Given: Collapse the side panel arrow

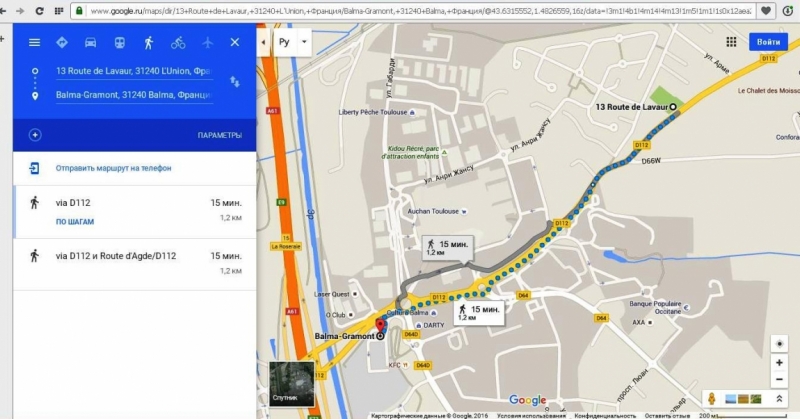Looking at the screenshot, I should (x=263, y=42).
